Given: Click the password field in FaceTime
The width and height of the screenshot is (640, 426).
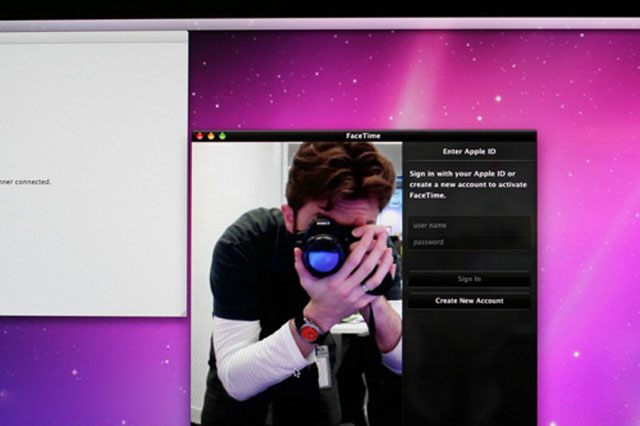Looking at the screenshot, I should (x=469, y=242).
